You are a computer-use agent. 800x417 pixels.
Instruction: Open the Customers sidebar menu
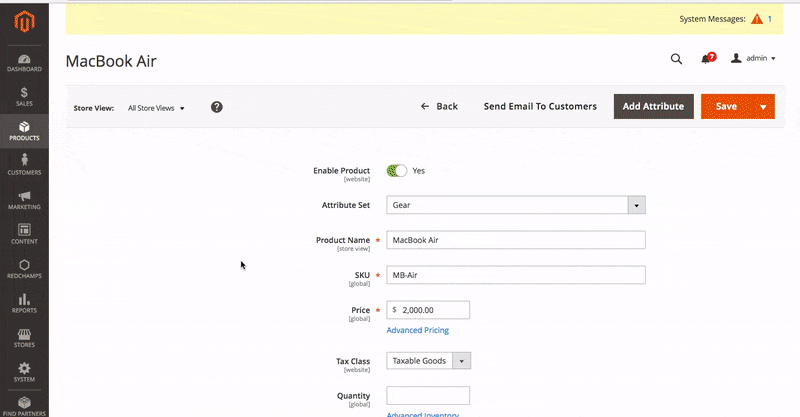click(24, 165)
